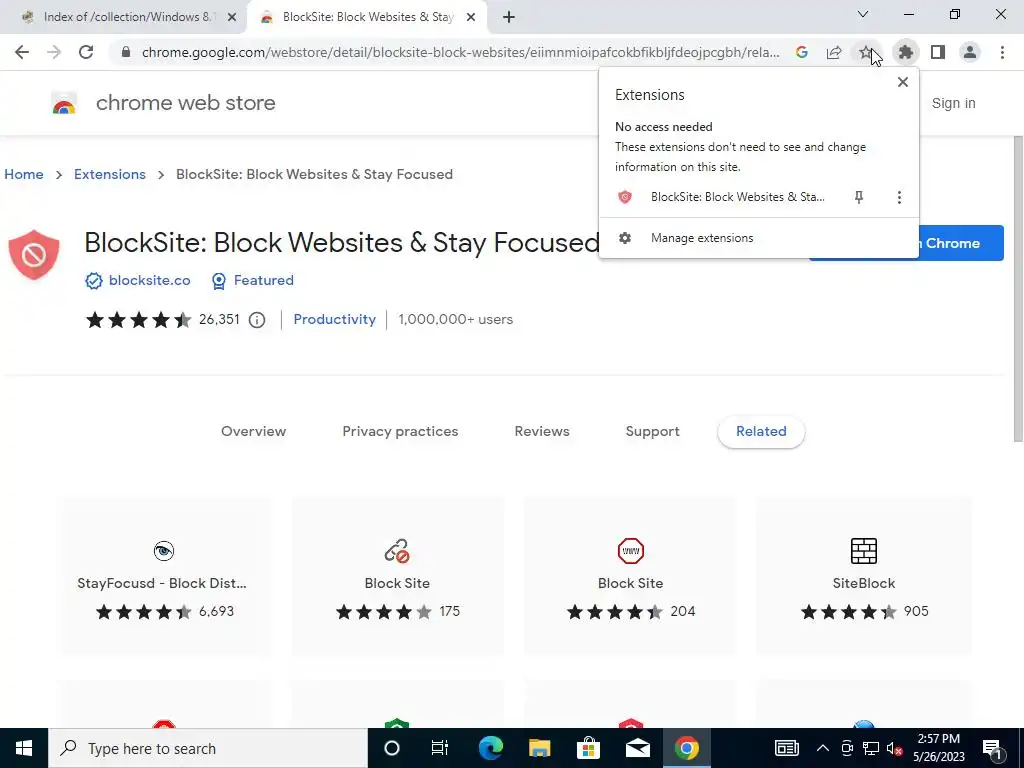This screenshot has width=1024, height=768.
Task: Select the Related tab
Action: [x=761, y=432]
